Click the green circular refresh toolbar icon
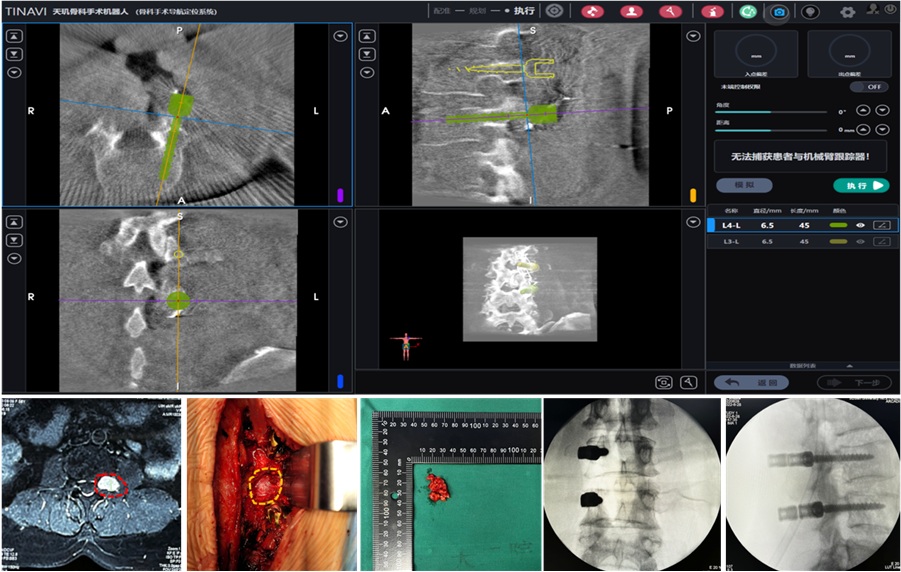 748,11
